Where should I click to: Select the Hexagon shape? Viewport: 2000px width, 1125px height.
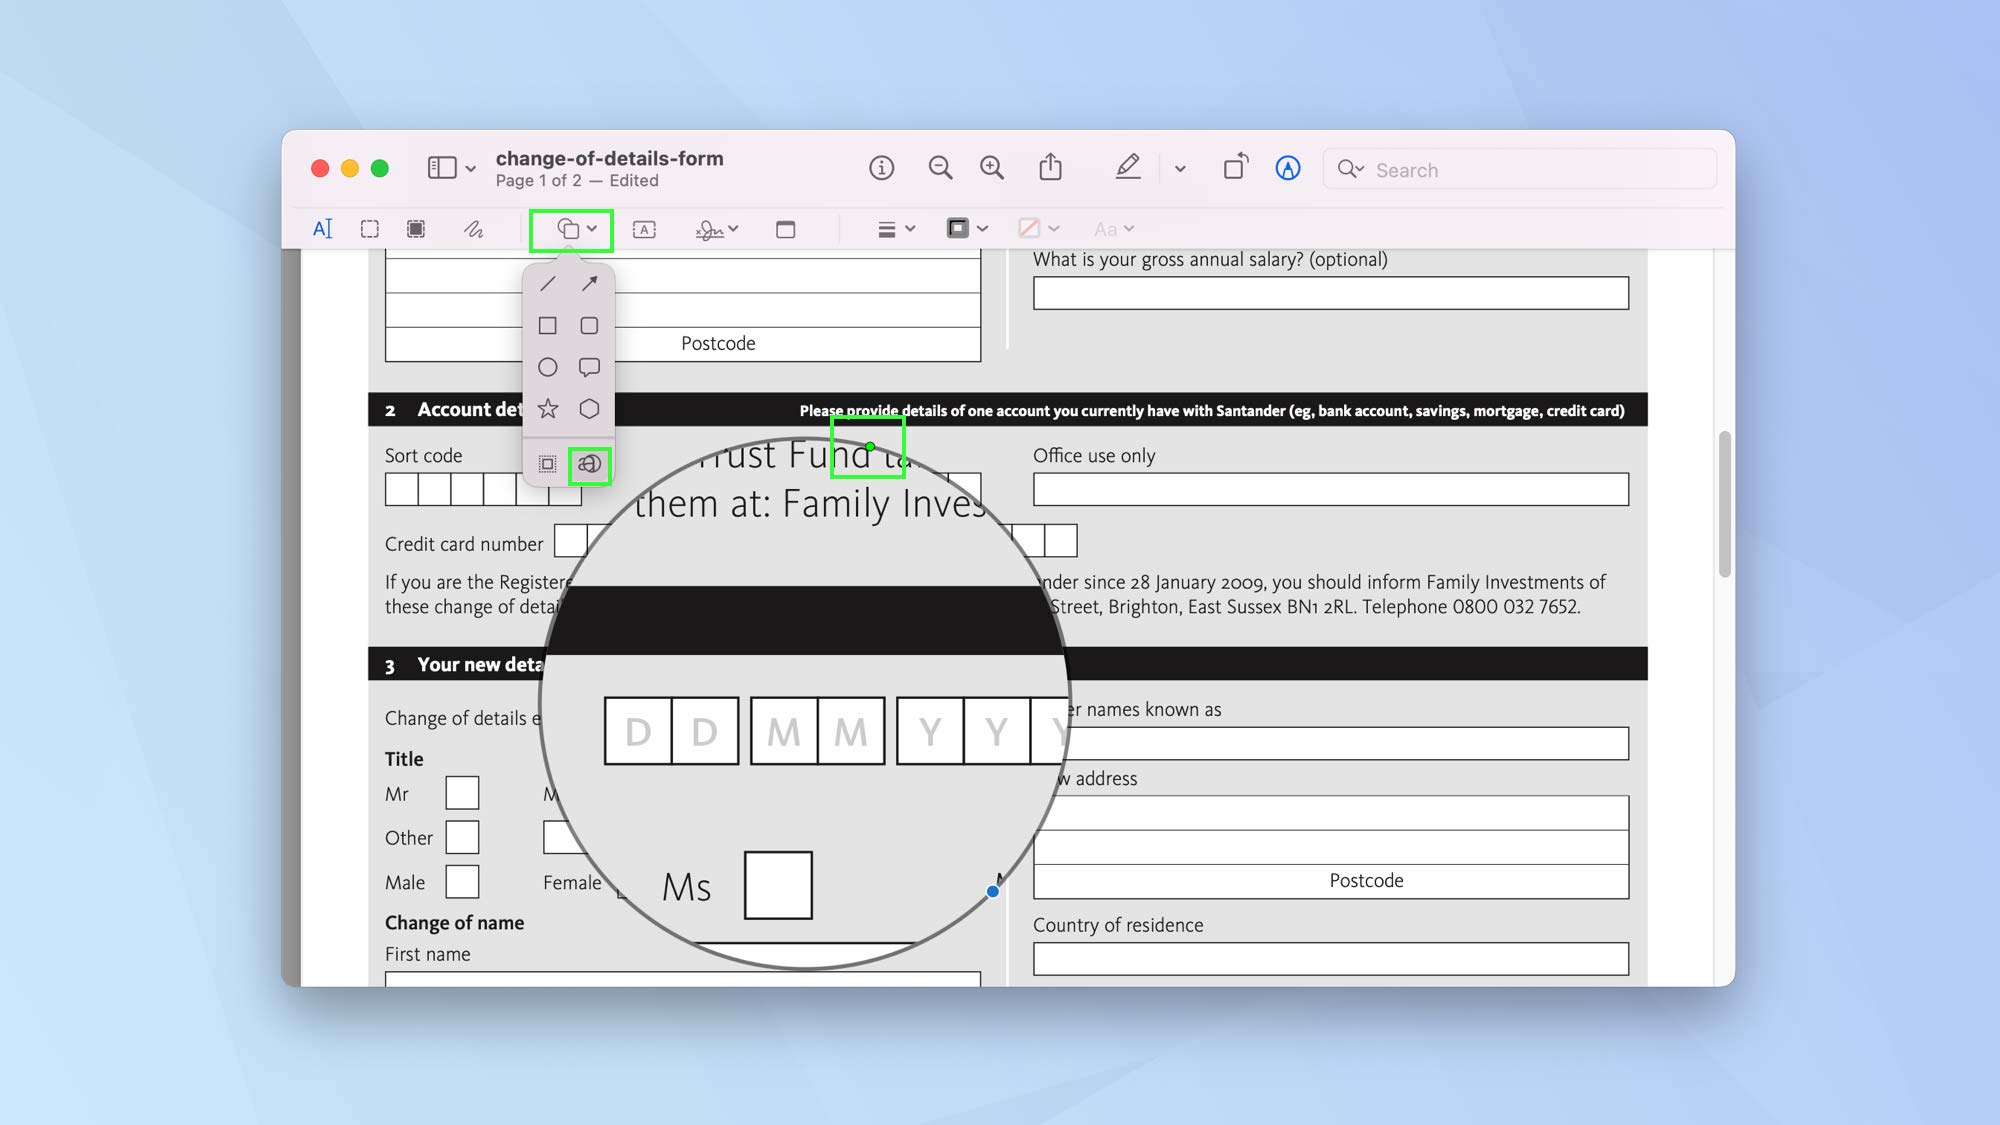click(589, 408)
